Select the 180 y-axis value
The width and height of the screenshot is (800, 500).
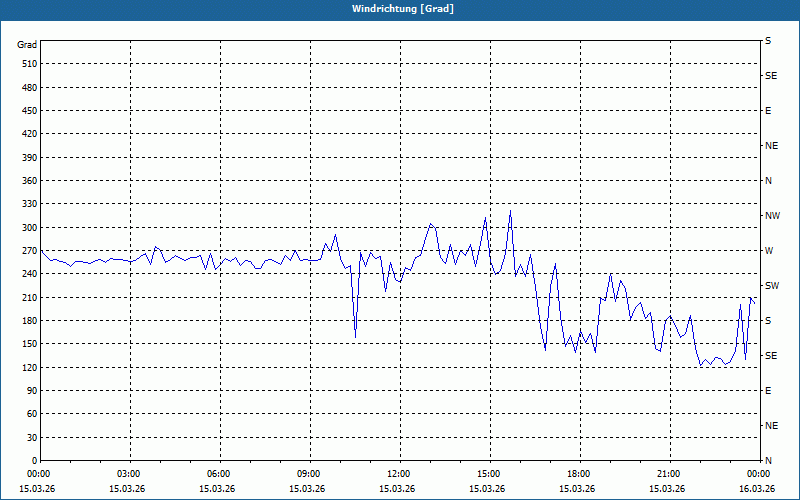point(29,320)
